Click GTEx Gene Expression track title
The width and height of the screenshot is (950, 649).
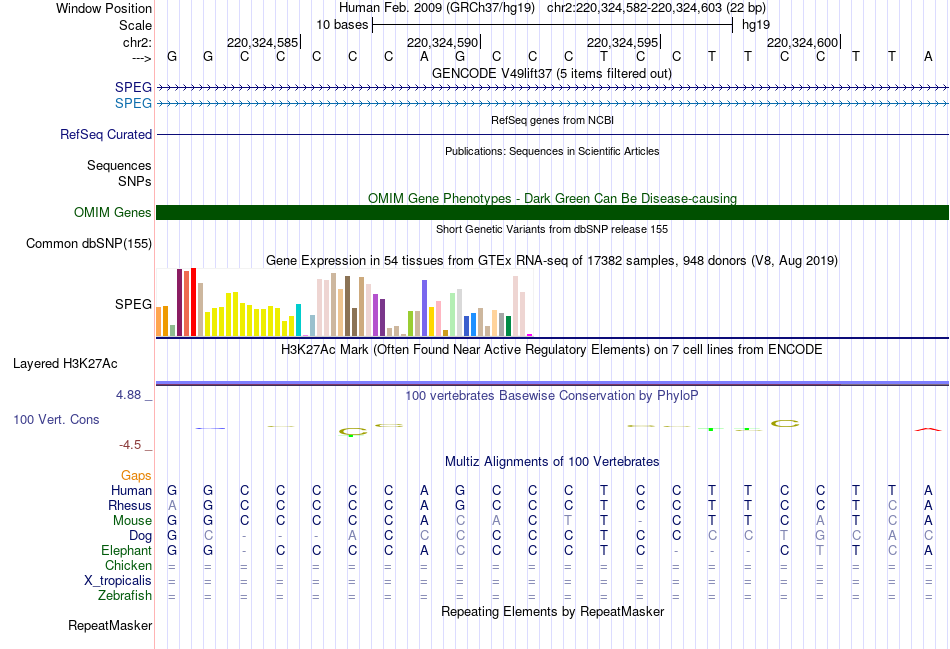552,261
